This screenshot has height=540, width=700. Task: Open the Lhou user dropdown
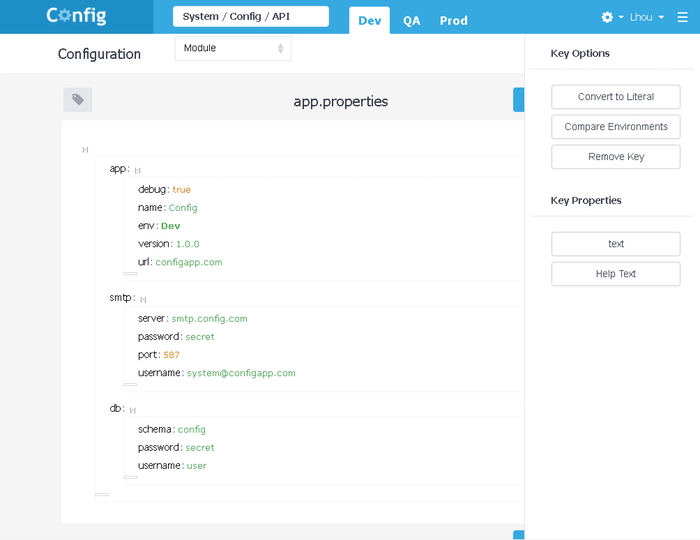(x=647, y=17)
